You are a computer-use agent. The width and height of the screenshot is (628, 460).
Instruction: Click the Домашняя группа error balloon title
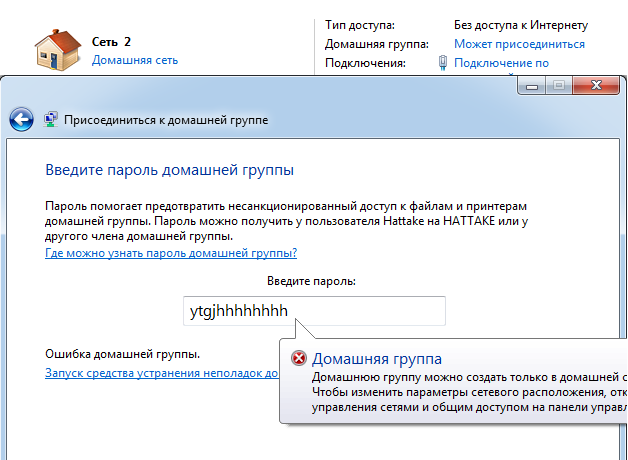(377, 359)
